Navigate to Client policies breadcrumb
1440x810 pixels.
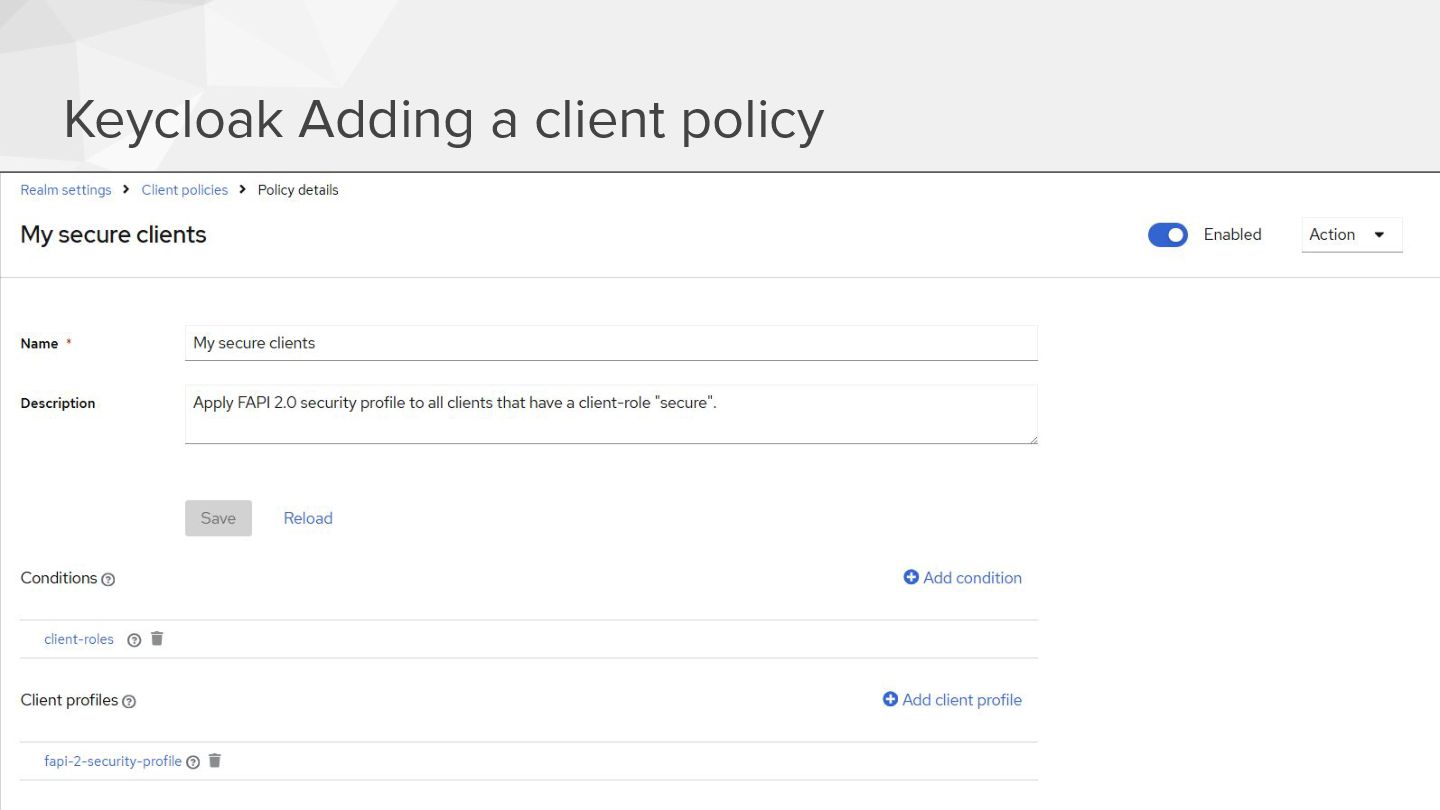[185, 190]
